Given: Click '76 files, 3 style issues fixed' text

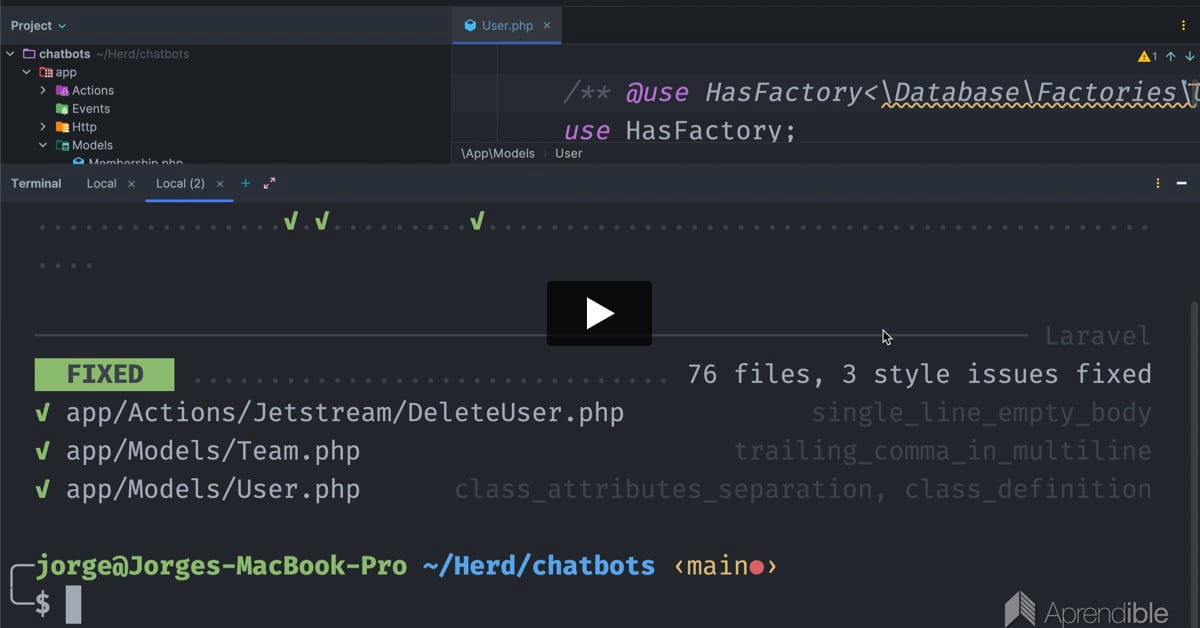Looking at the screenshot, I should click(920, 375).
